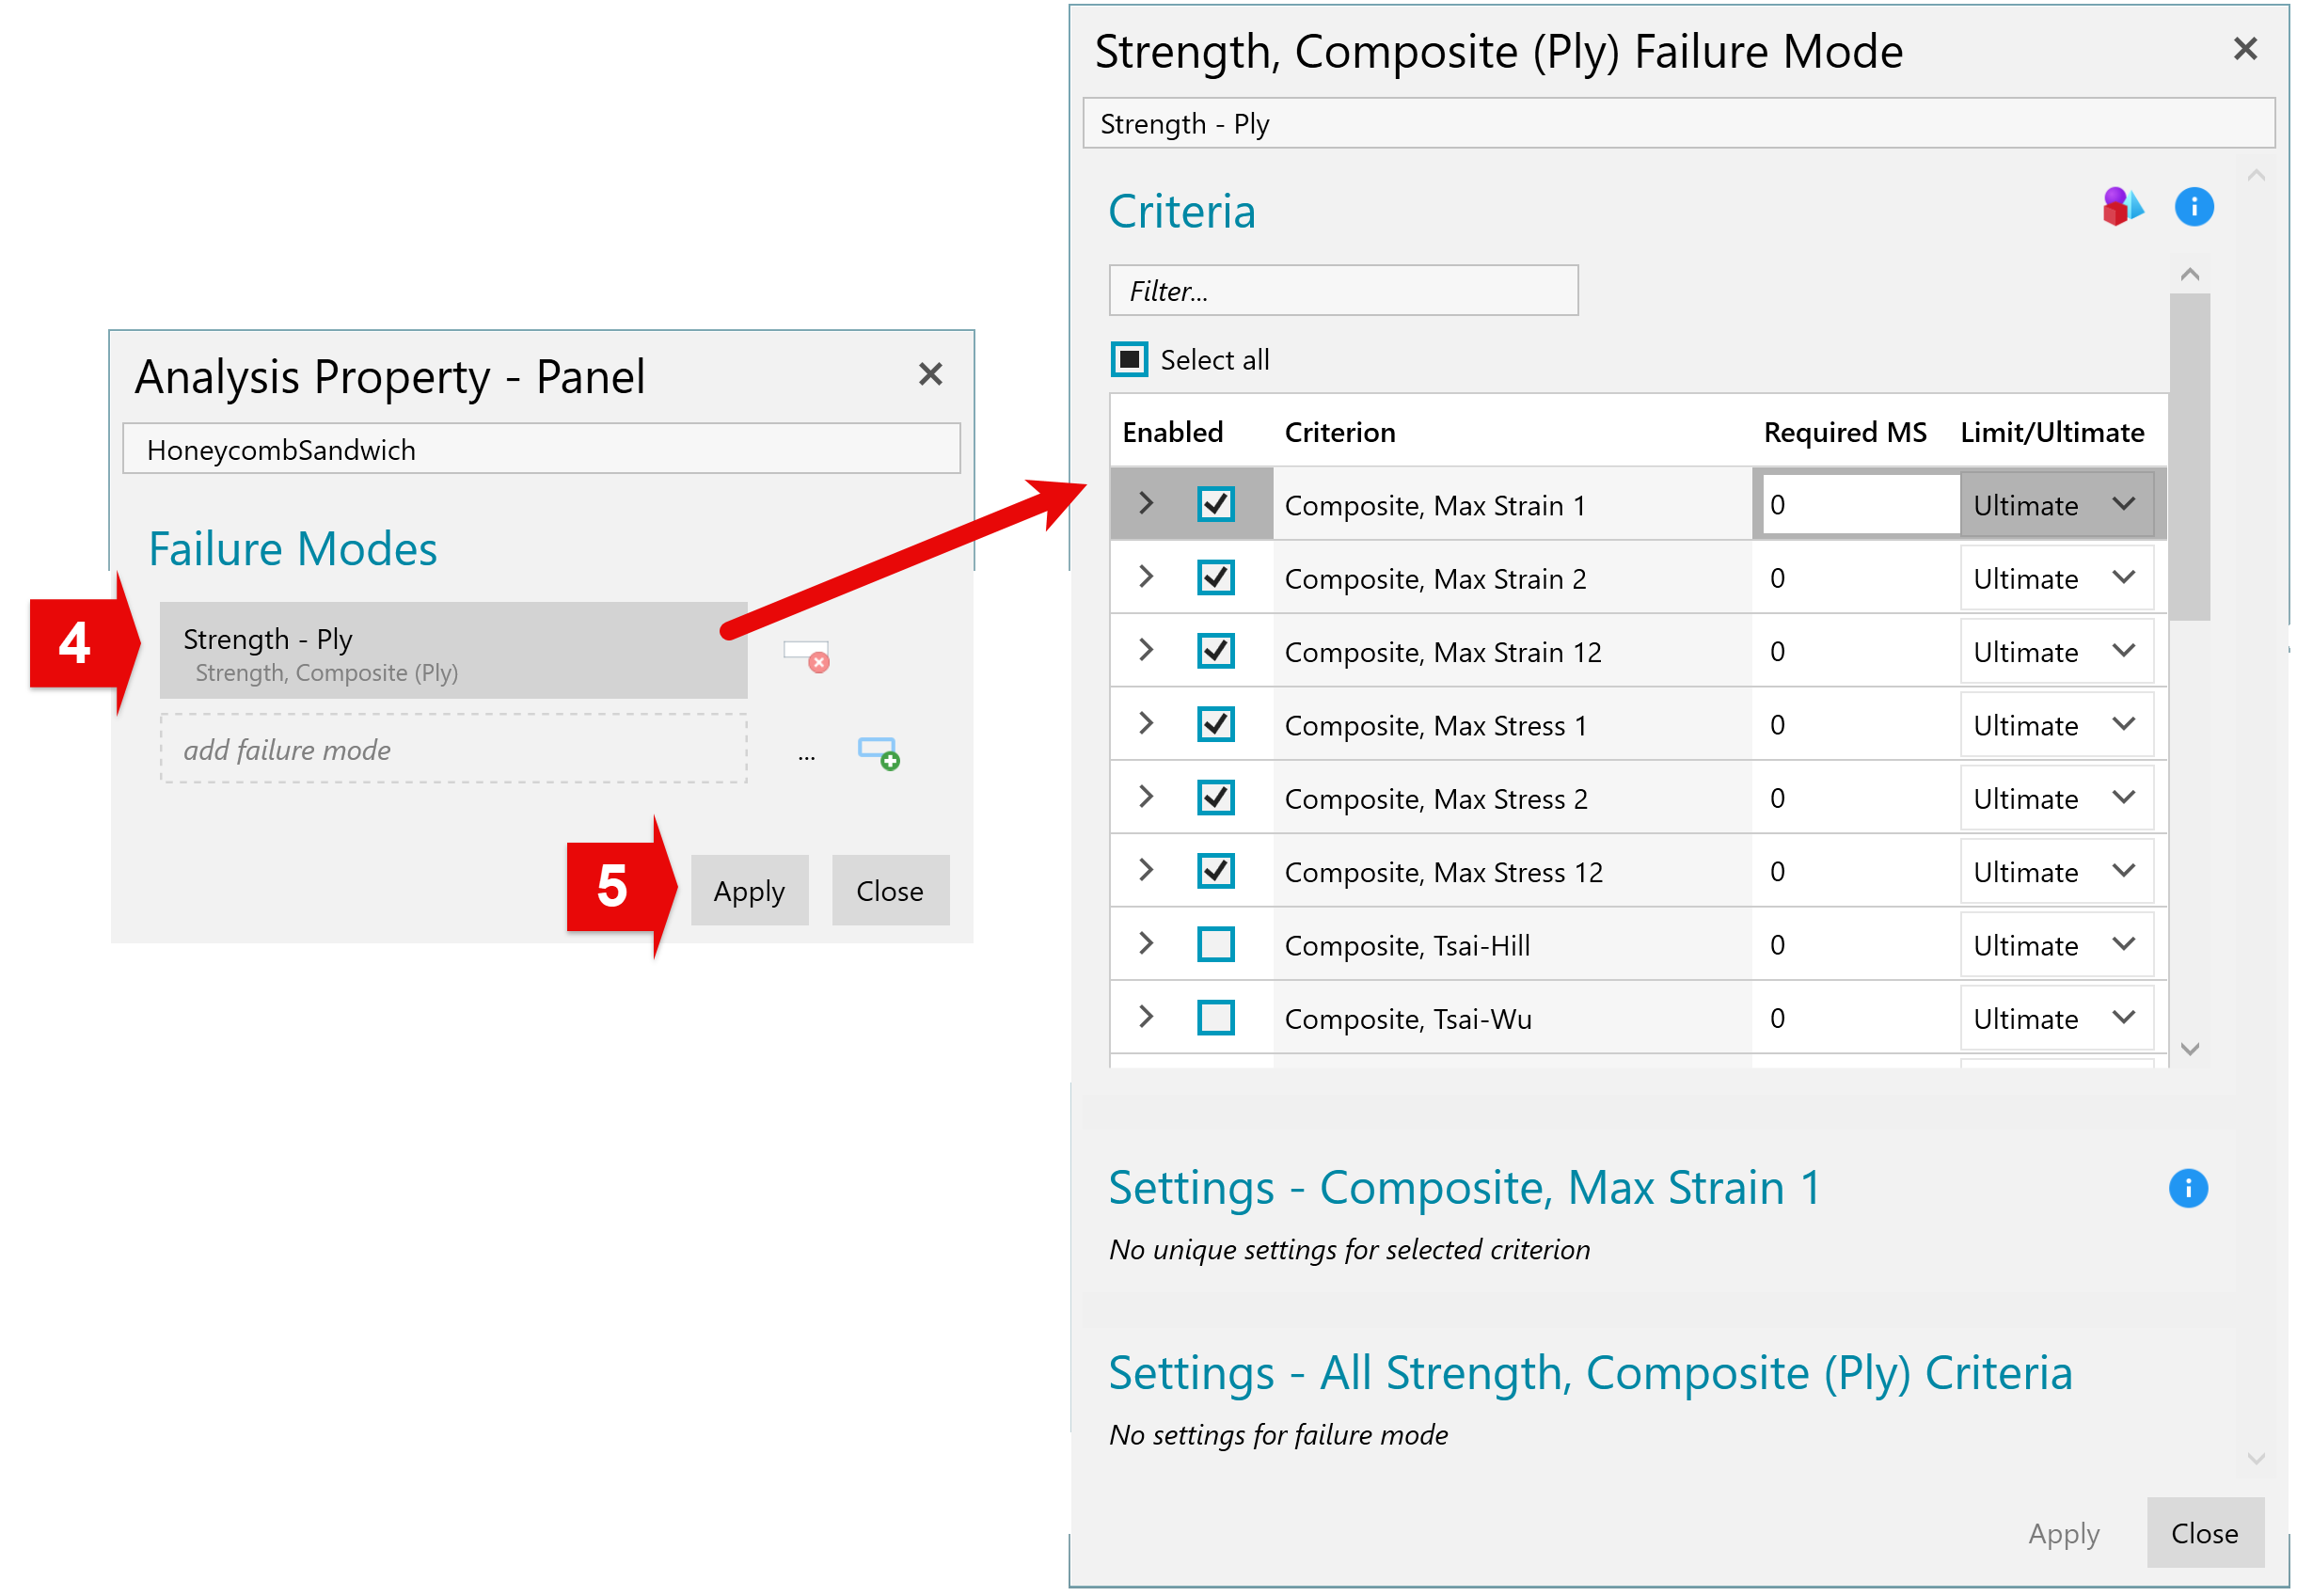Select the Composite, Max Stress 12 row
Image resolution: width=2297 pixels, height=1596 pixels.
point(1638,871)
